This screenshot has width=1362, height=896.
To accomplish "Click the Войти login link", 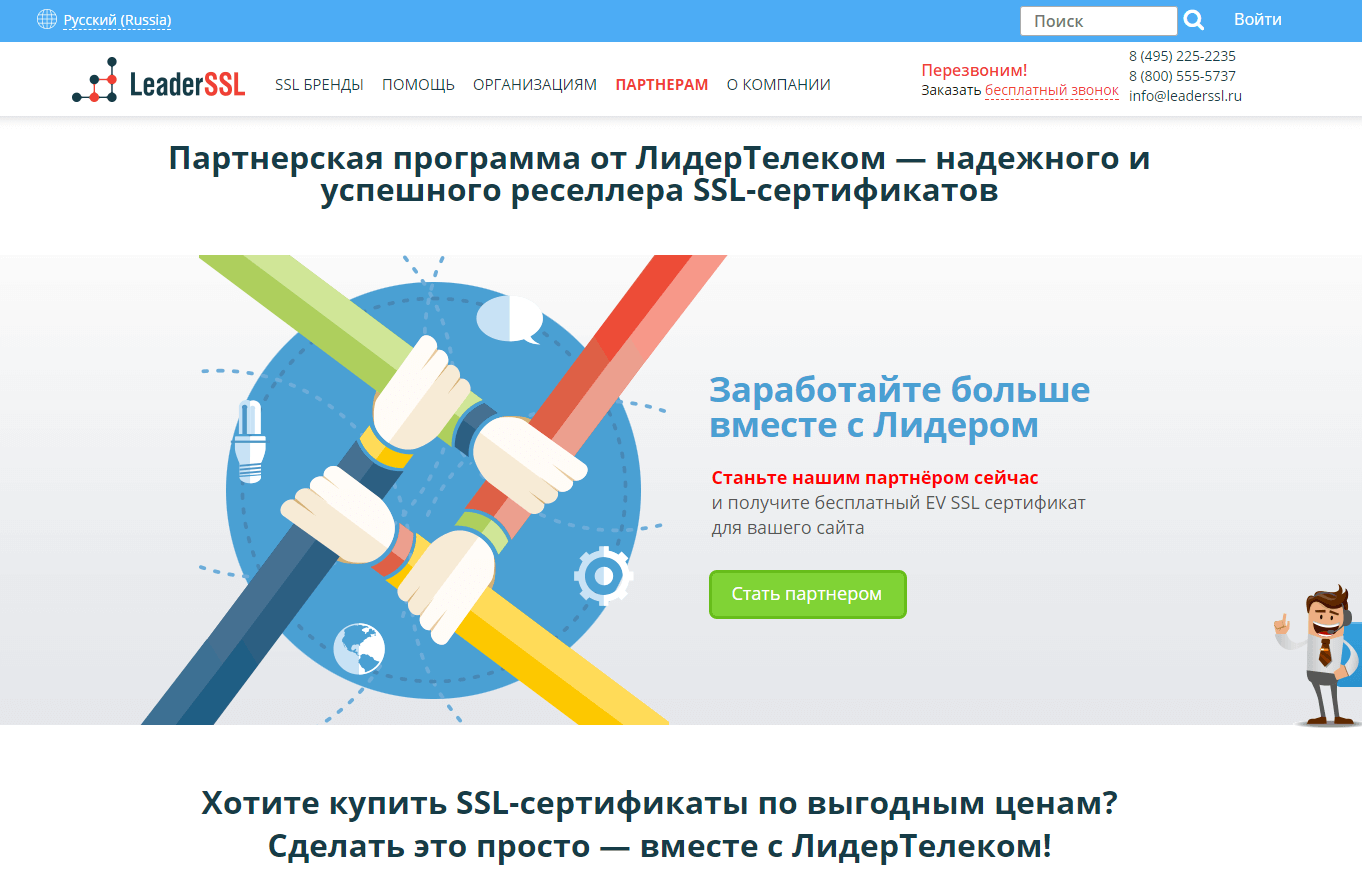I will 1258,19.
